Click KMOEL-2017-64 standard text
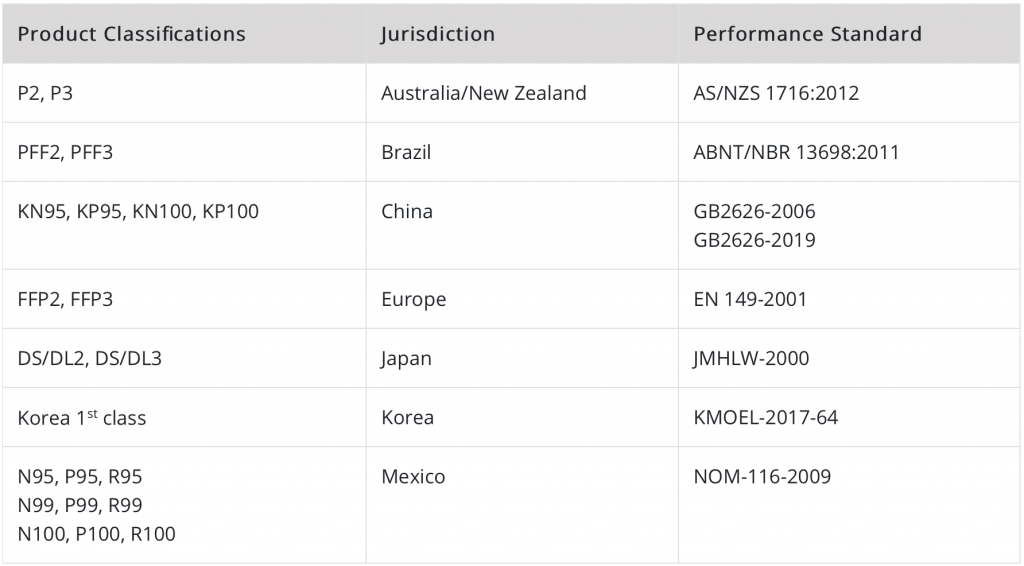Screen dimensions: 1024x566 click(x=765, y=417)
